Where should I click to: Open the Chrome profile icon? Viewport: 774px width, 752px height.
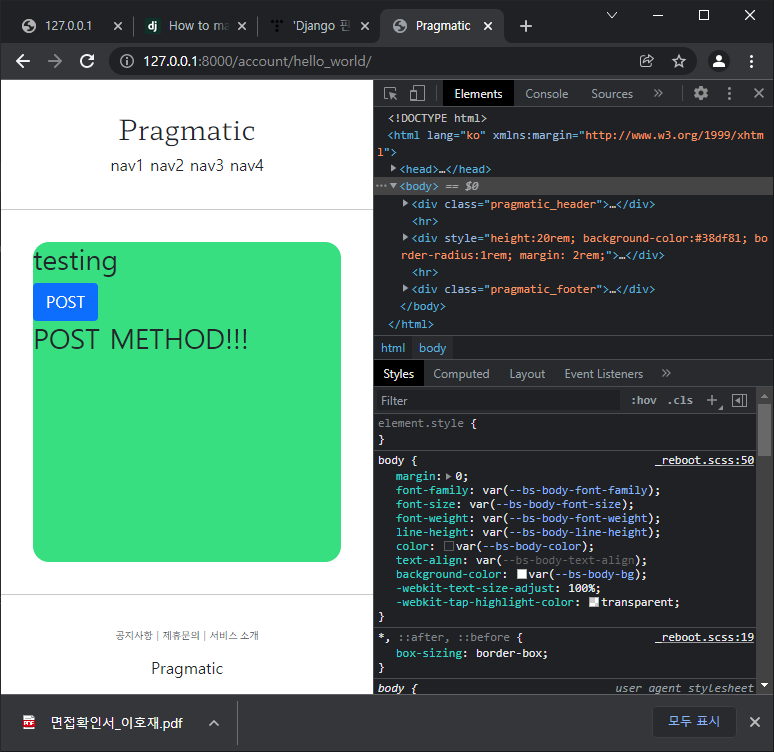(x=719, y=61)
